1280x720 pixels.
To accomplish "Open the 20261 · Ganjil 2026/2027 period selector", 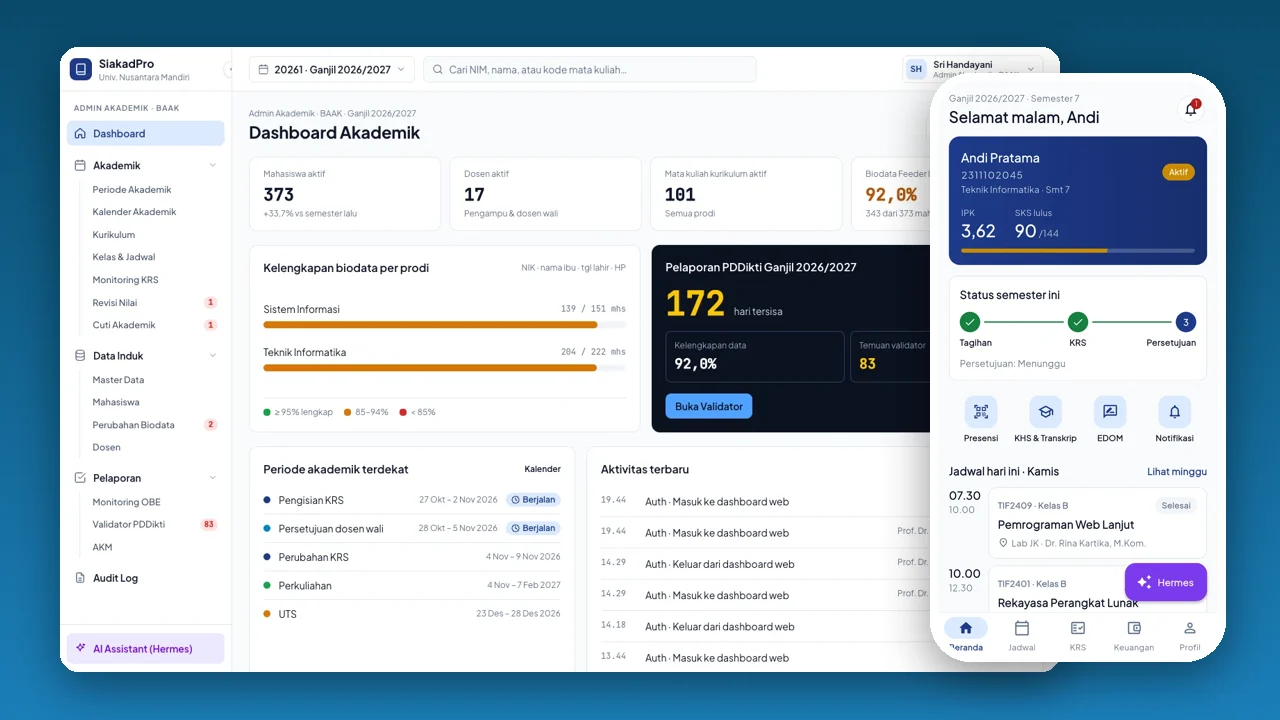I will tap(332, 70).
